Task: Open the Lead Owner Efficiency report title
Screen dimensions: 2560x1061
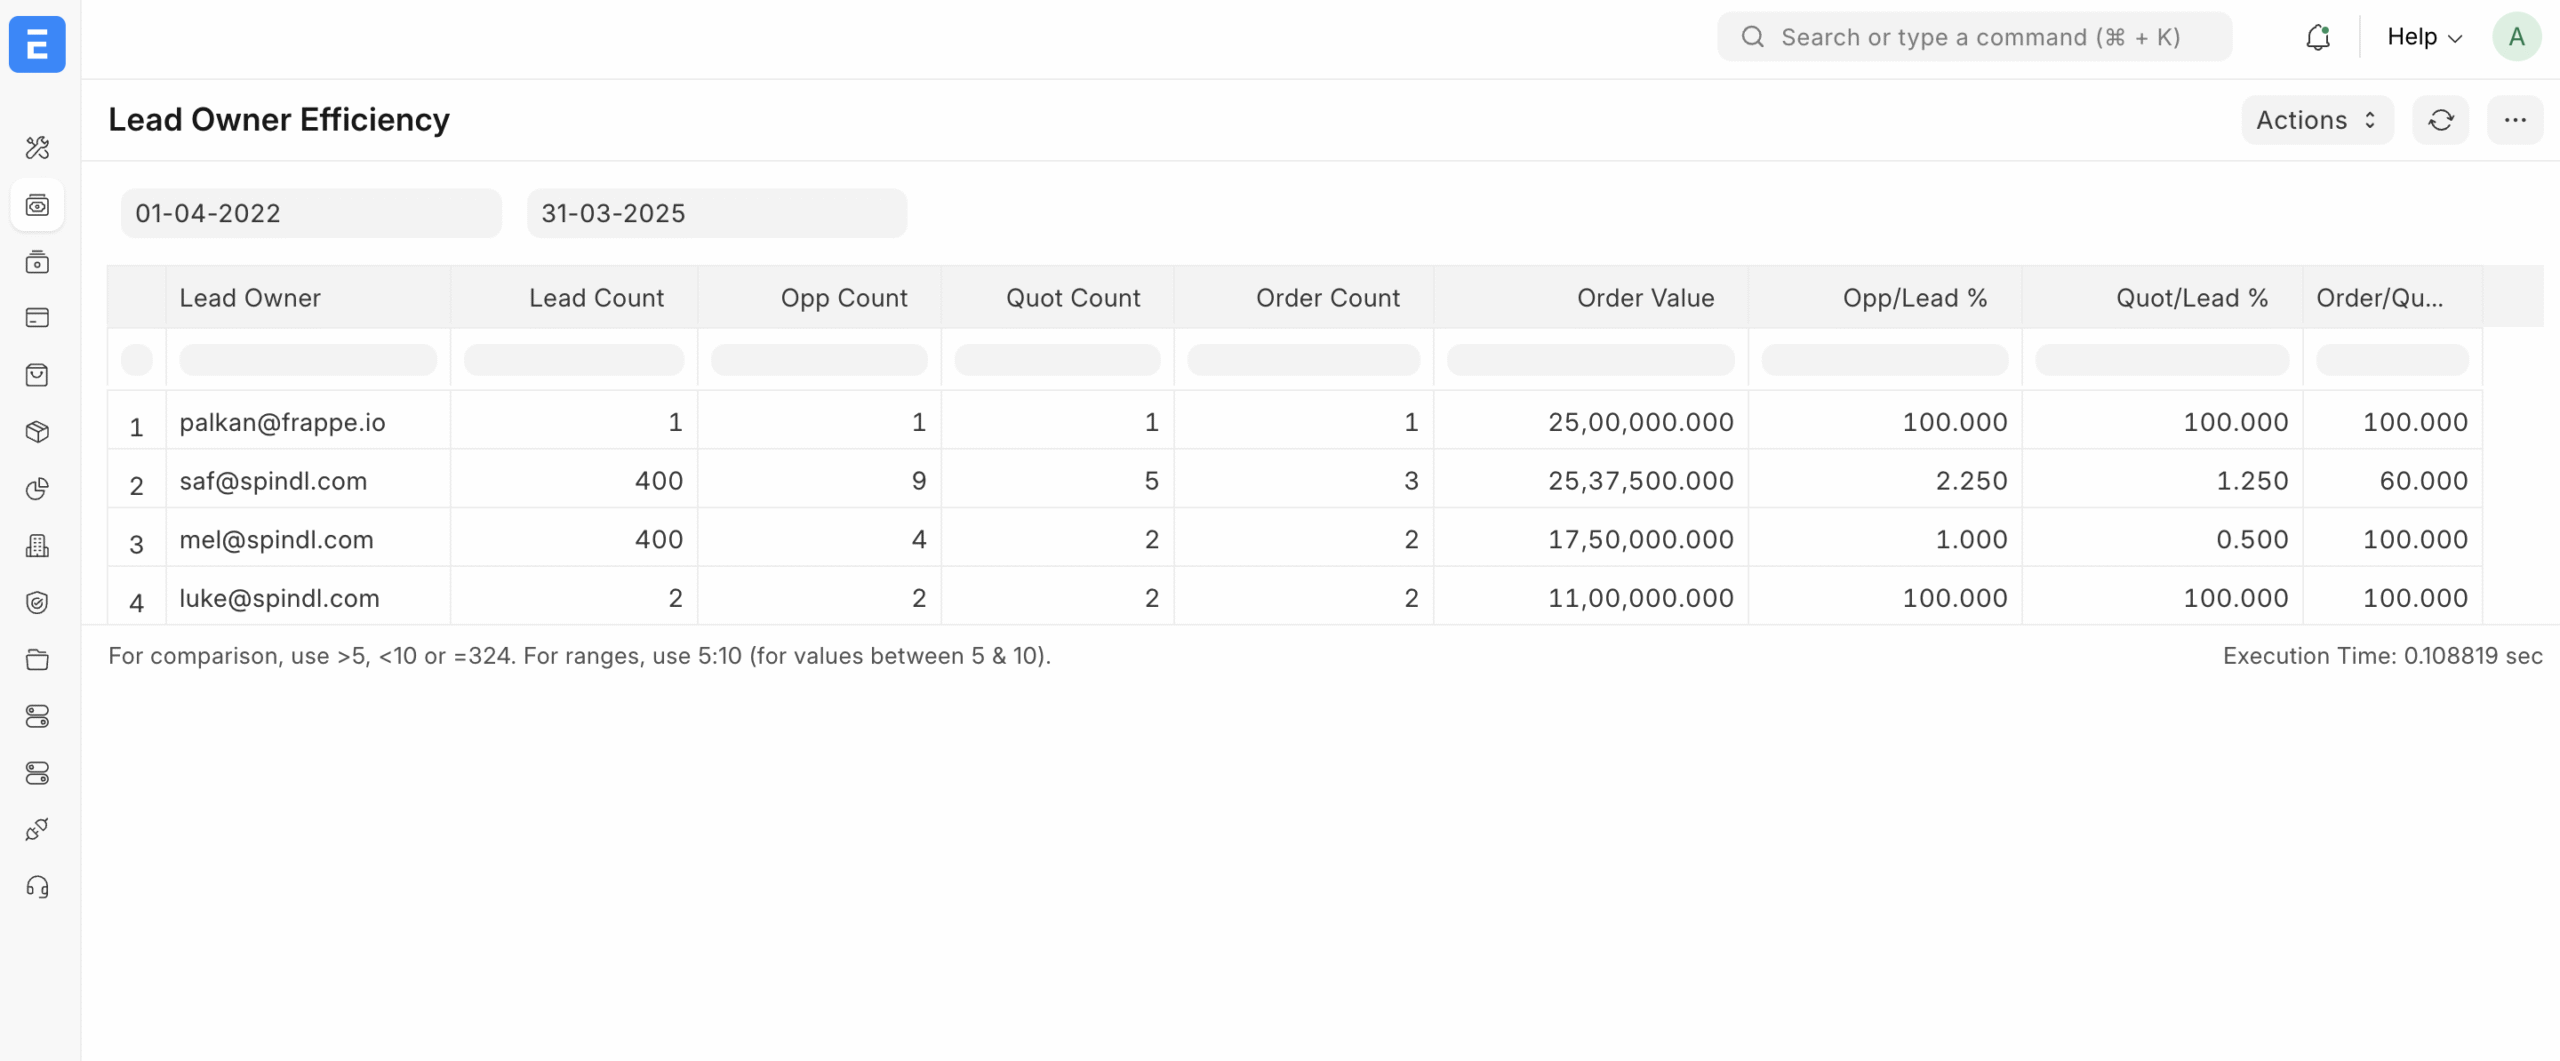Action: coord(280,119)
